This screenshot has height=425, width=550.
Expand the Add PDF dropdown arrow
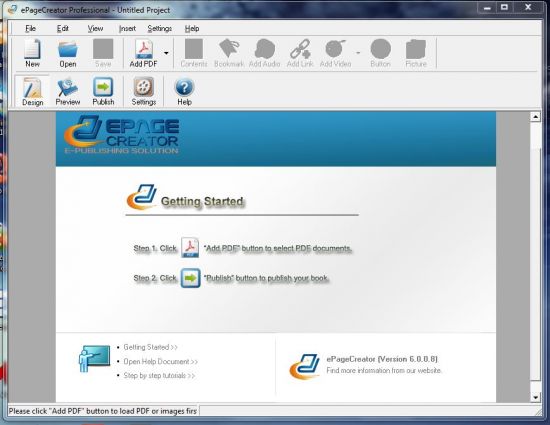[166, 53]
